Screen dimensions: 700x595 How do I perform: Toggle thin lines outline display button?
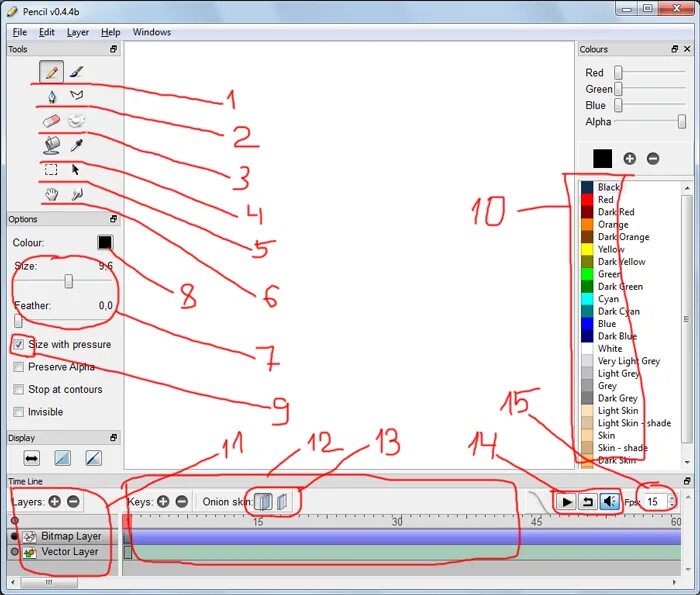[x=93, y=458]
